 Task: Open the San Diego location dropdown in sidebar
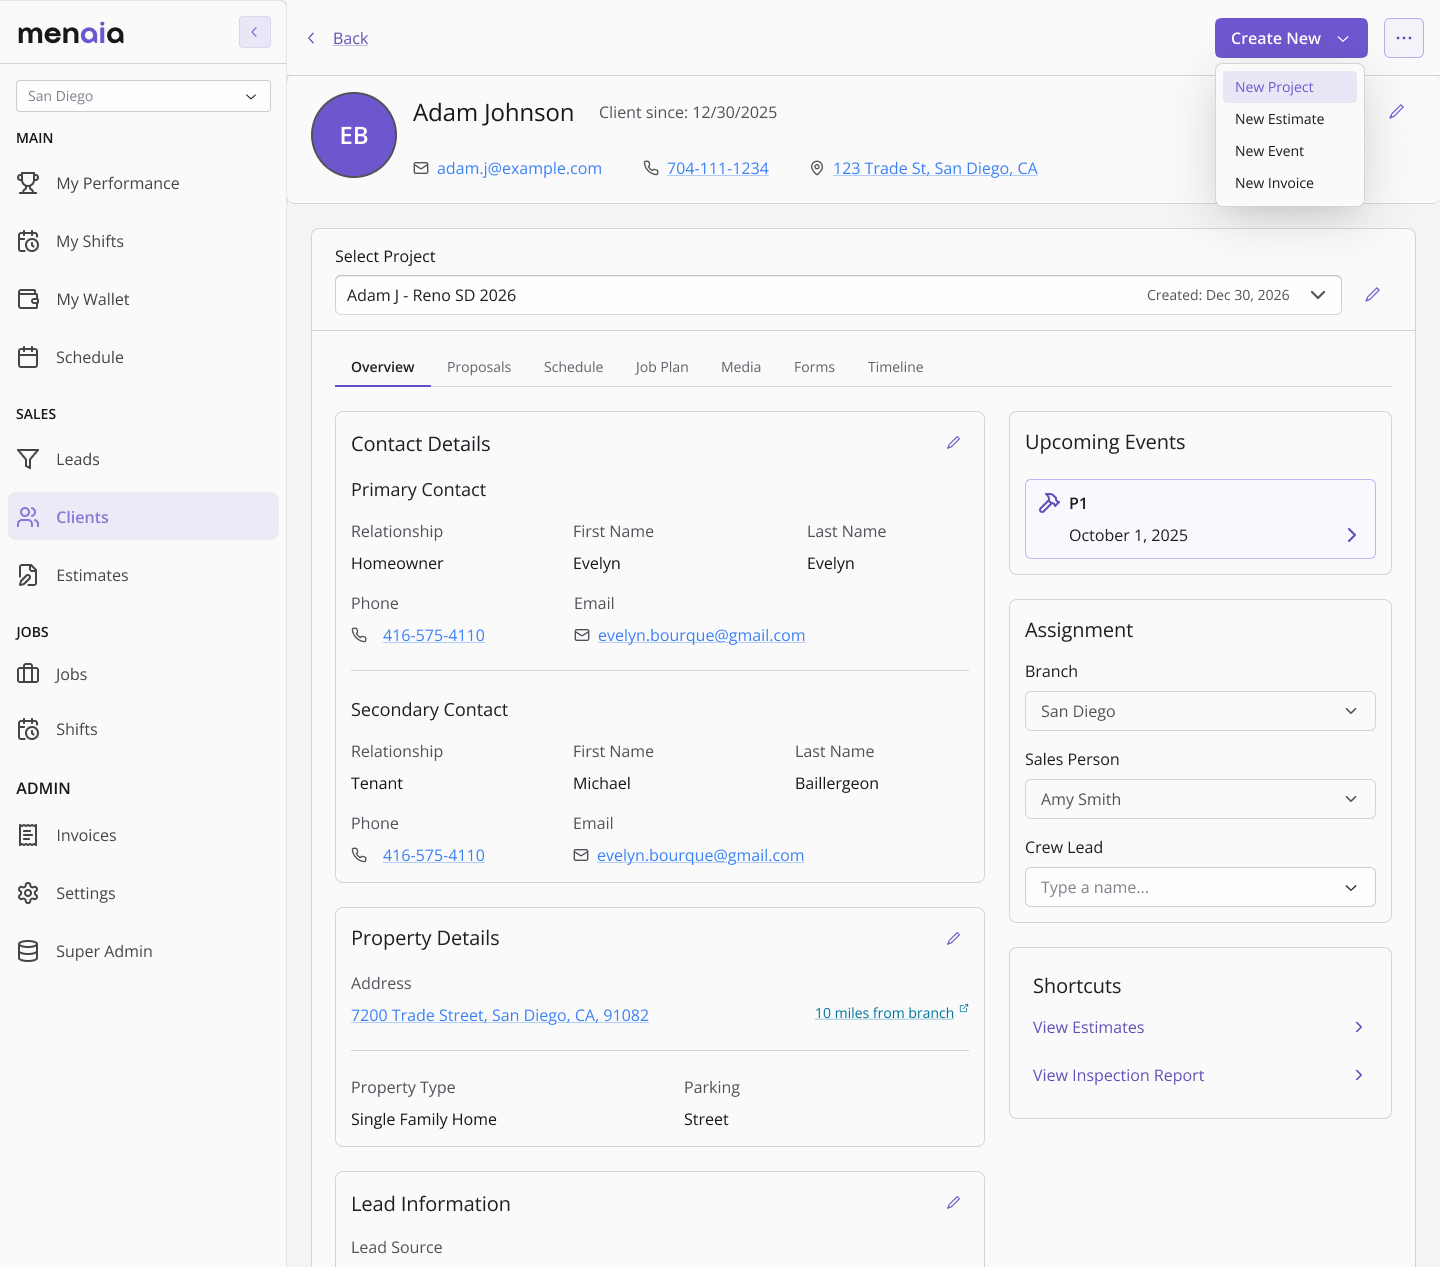coord(143,96)
